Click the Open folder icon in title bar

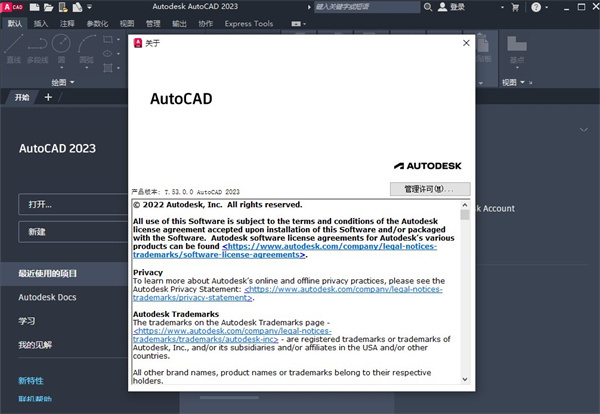click(x=49, y=7)
